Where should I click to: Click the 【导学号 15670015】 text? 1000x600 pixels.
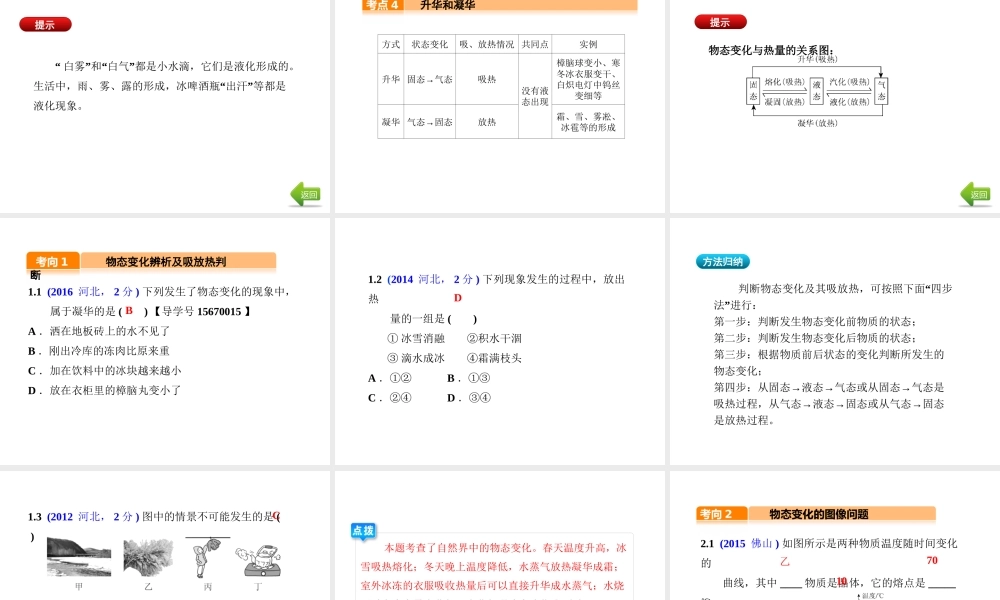201,311
